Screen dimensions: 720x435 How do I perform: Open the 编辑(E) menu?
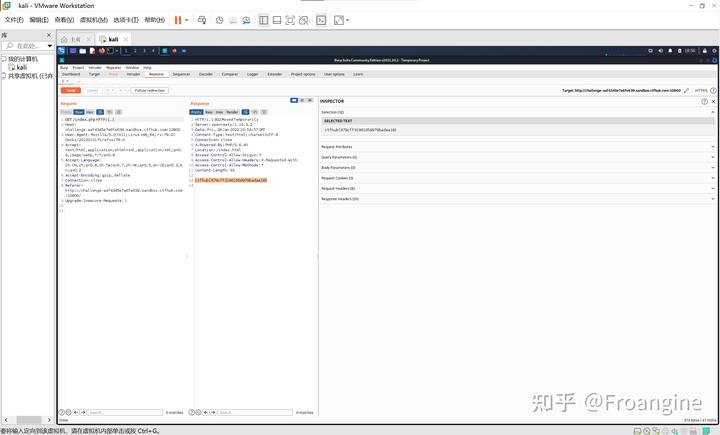click(39, 20)
